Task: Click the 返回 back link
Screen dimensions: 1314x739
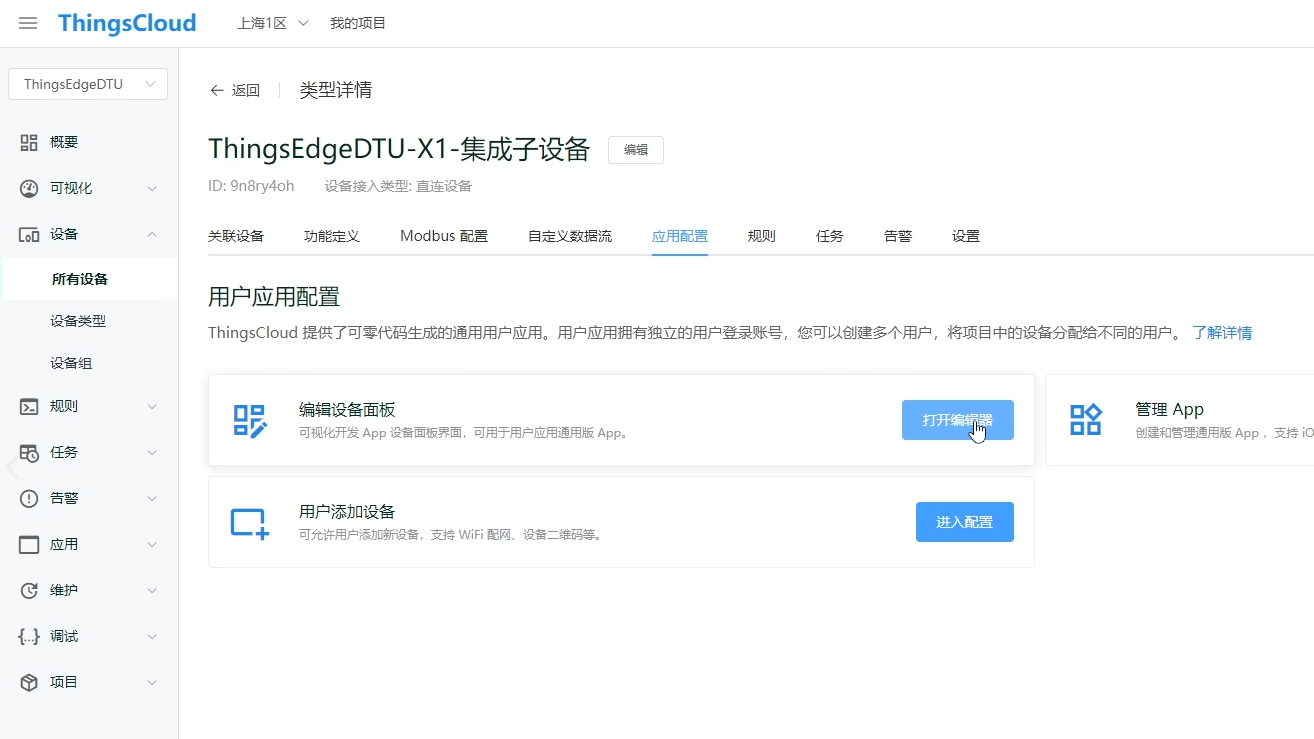Action: pos(246,90)
